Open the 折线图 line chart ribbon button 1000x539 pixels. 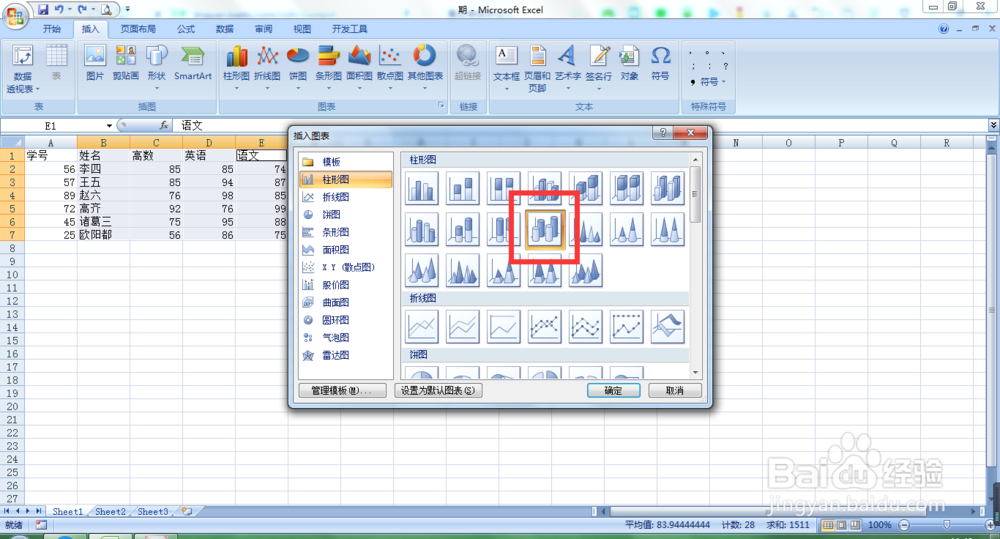pos(267,67)
